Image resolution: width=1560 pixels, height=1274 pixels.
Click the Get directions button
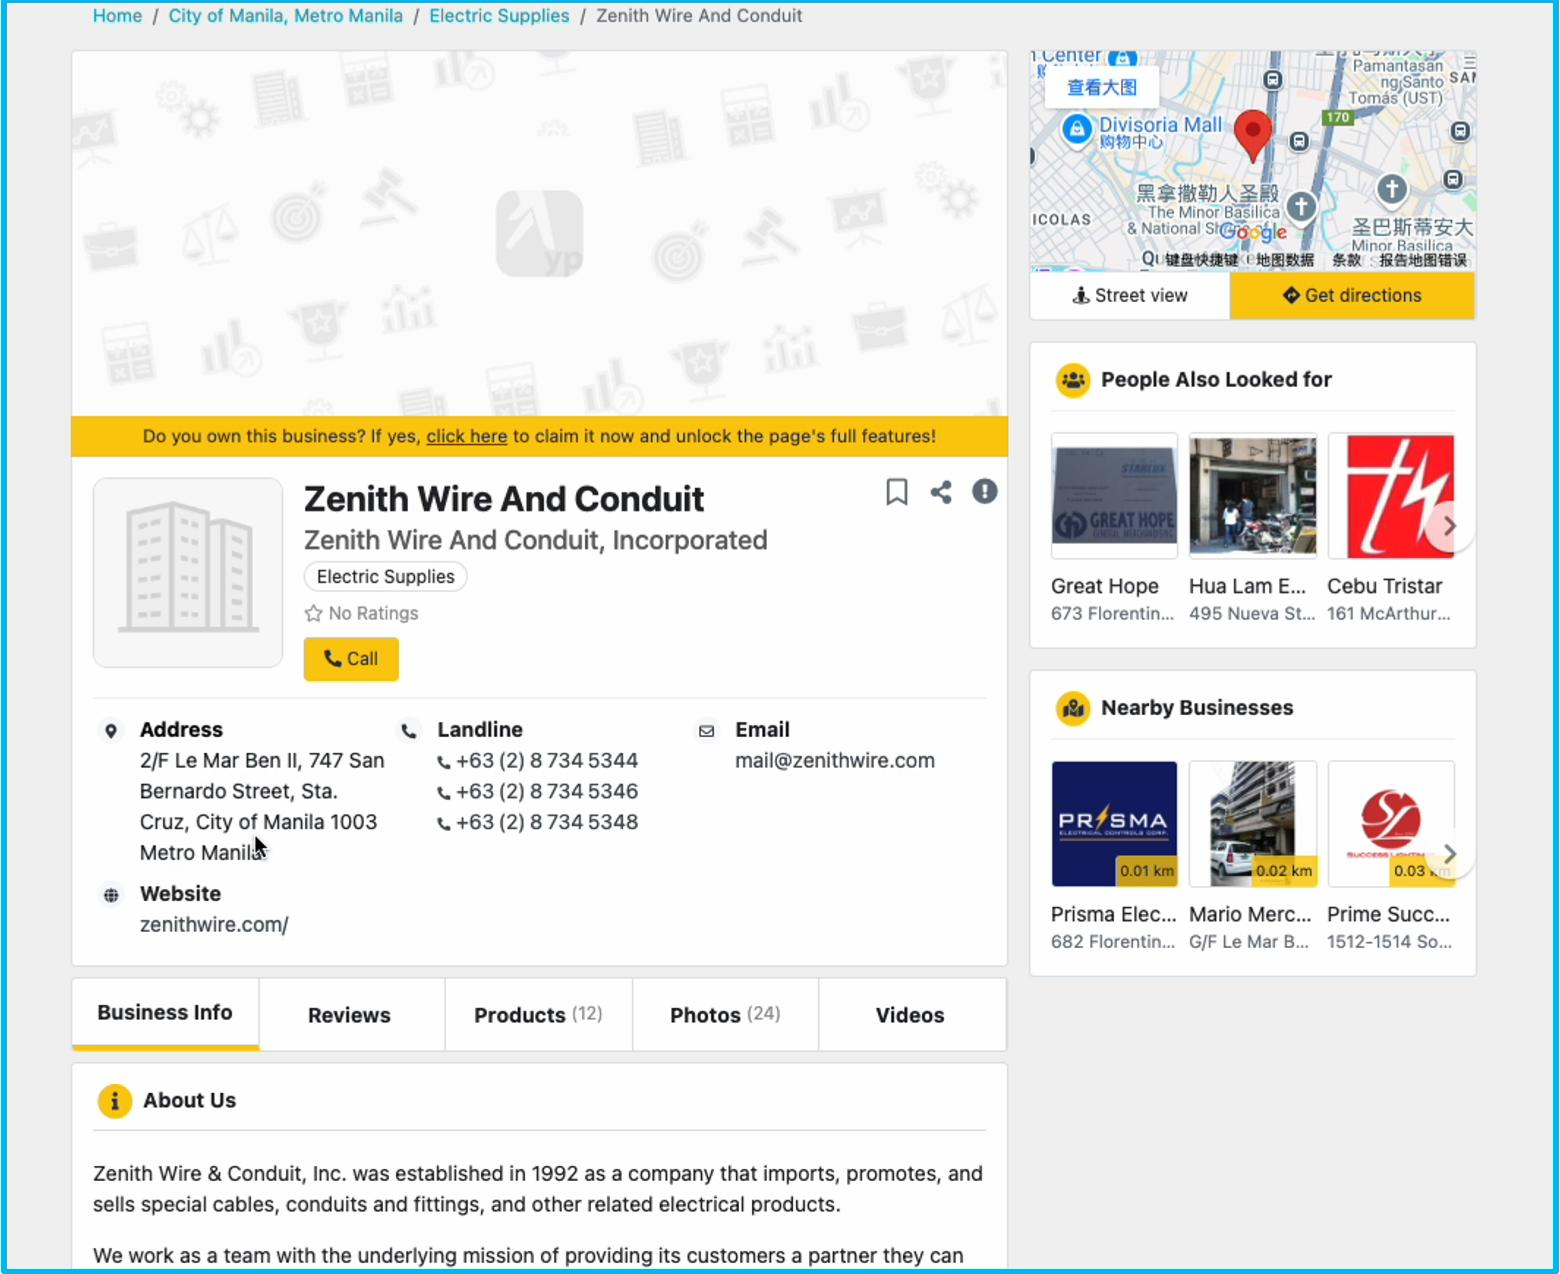point(1352,295)
